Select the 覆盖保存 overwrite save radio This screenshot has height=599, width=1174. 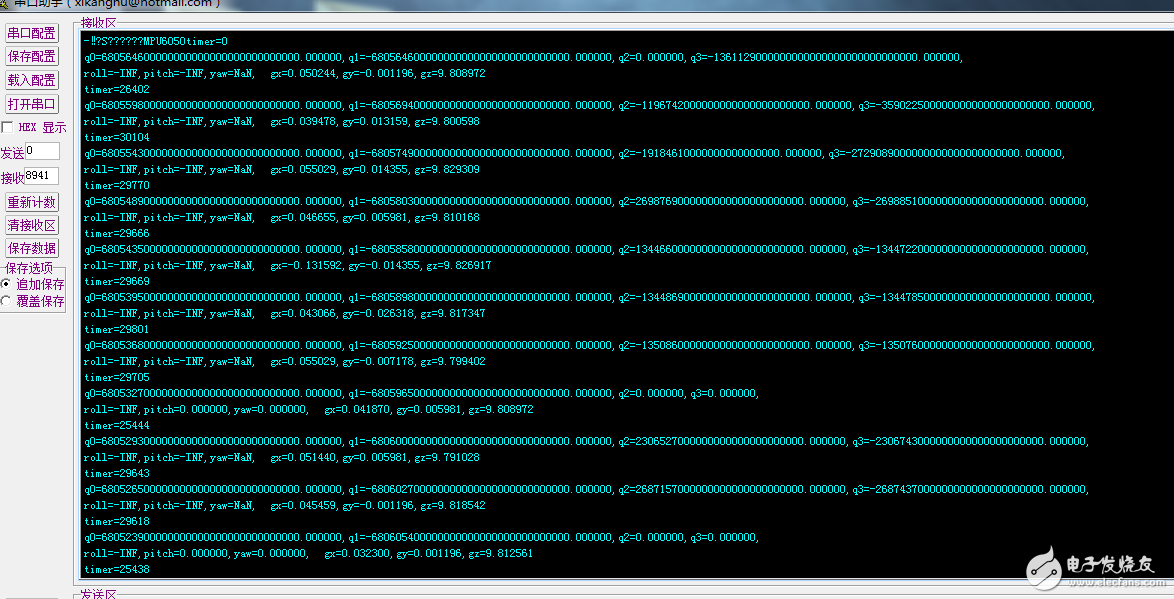(x=6, y=301)
